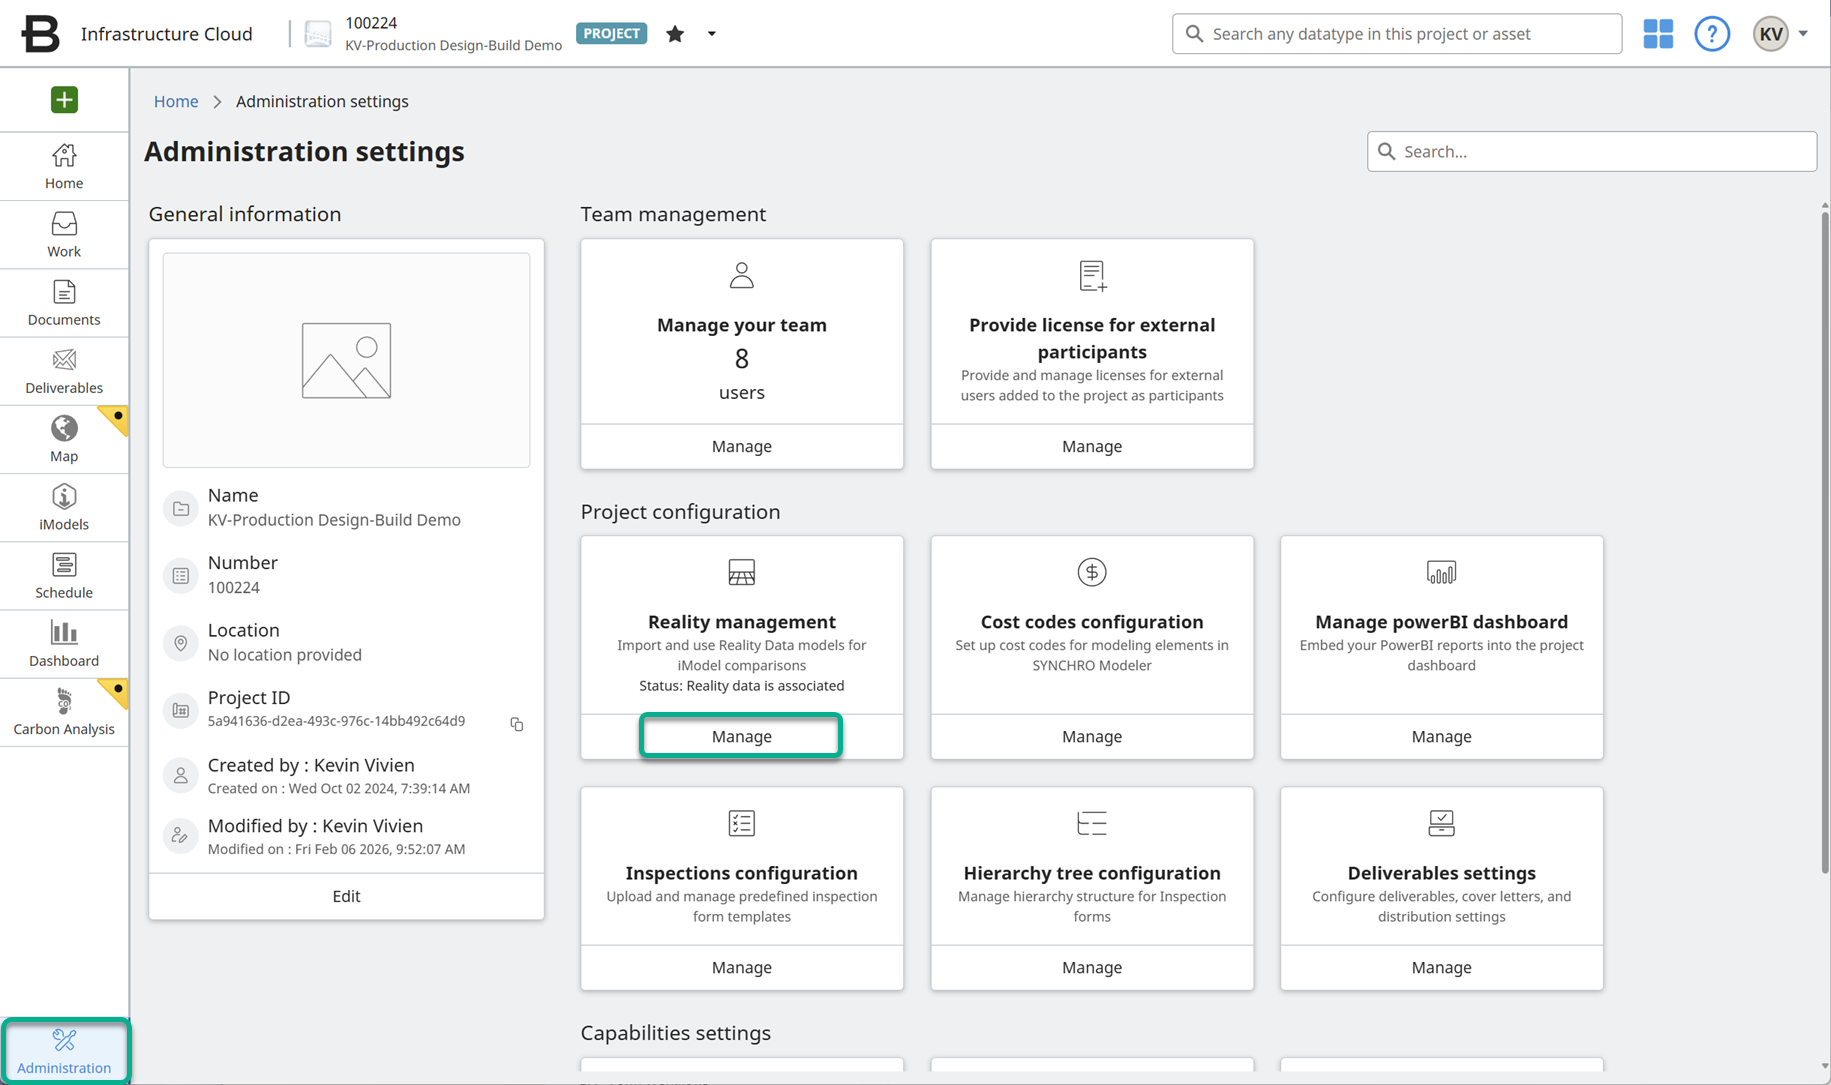Go to Deliverables in the sidebar

point(64,371)
